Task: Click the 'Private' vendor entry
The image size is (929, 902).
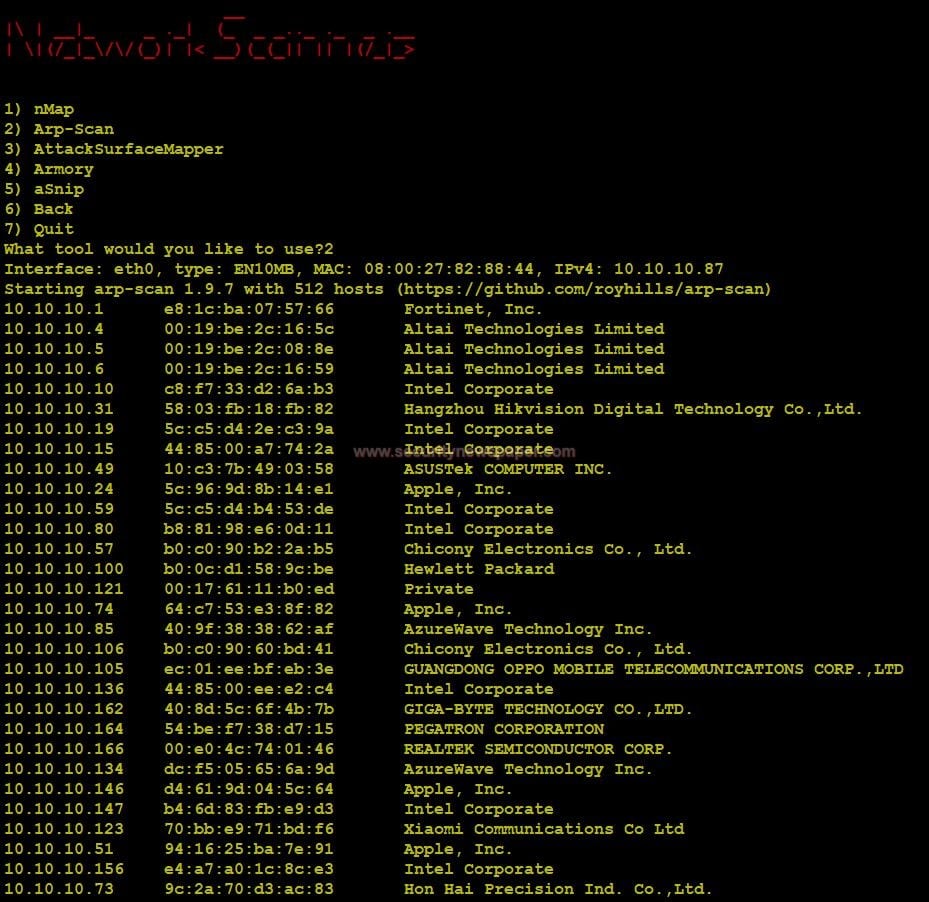Action: [438, 589]
